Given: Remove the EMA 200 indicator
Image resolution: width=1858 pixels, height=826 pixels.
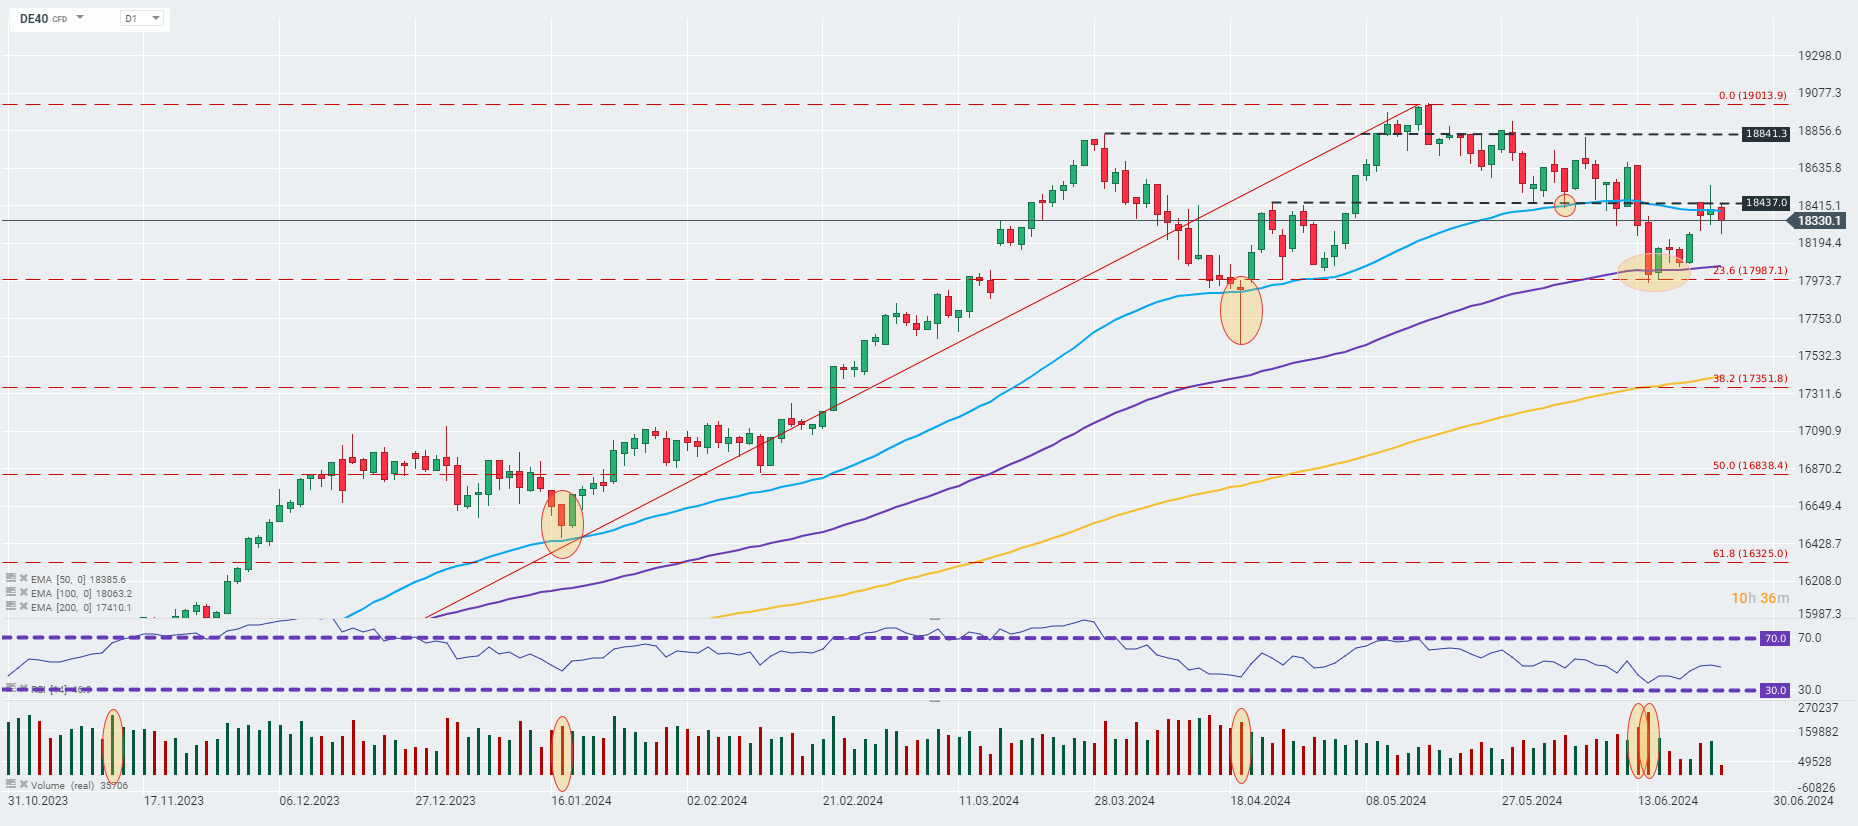Looking at the screenshot, I should coord(23,607).
